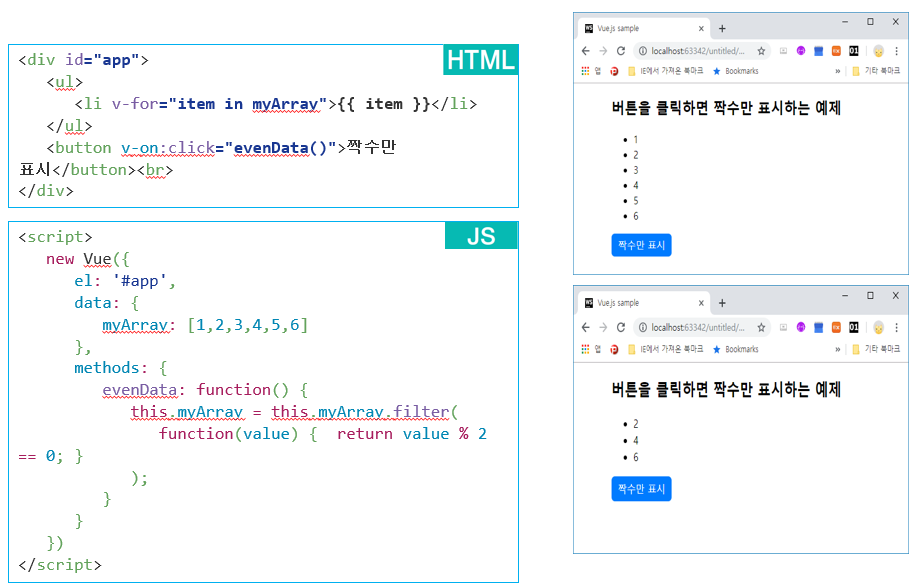This screenshot has width=916, height=588.
Task: Click '짝수만 표시' button below the 2, 4, 6 list
Action: (641, 489)
